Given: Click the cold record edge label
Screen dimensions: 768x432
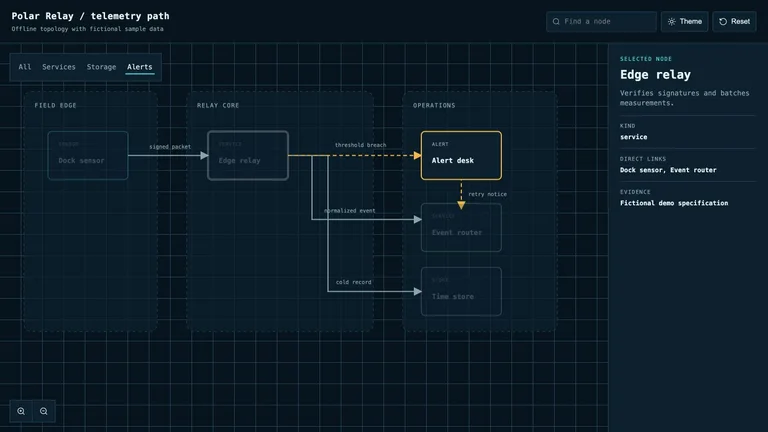Looking at the screenshot, I should pos(354,282).
